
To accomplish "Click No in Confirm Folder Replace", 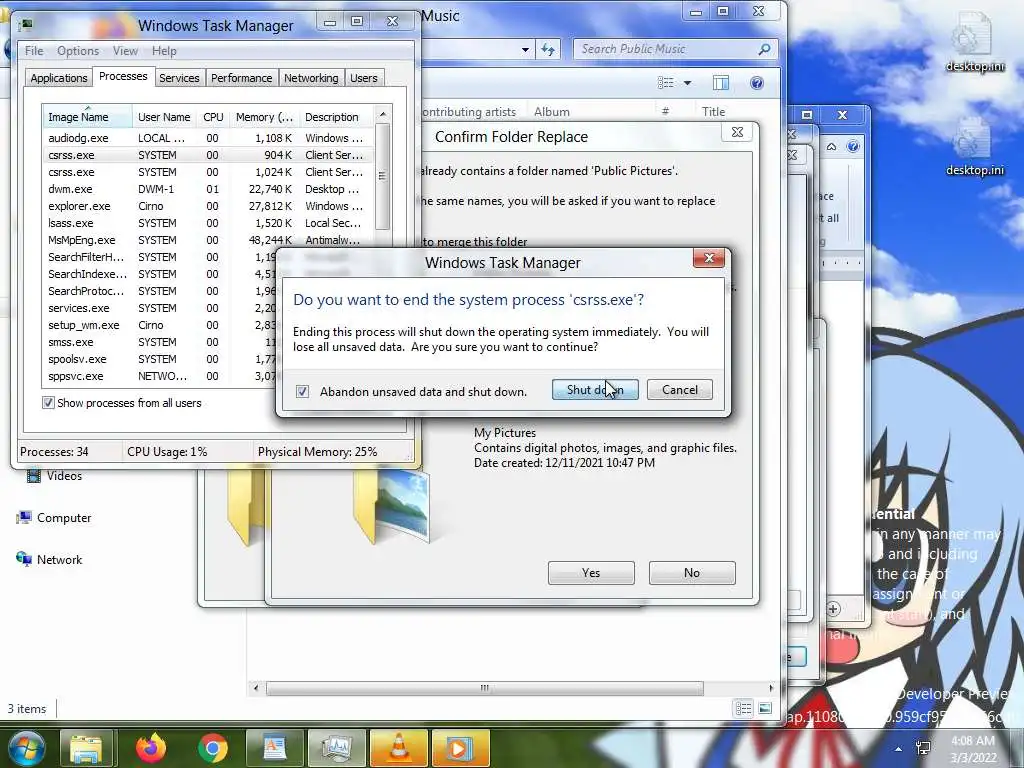I will (x=692, y=573).
